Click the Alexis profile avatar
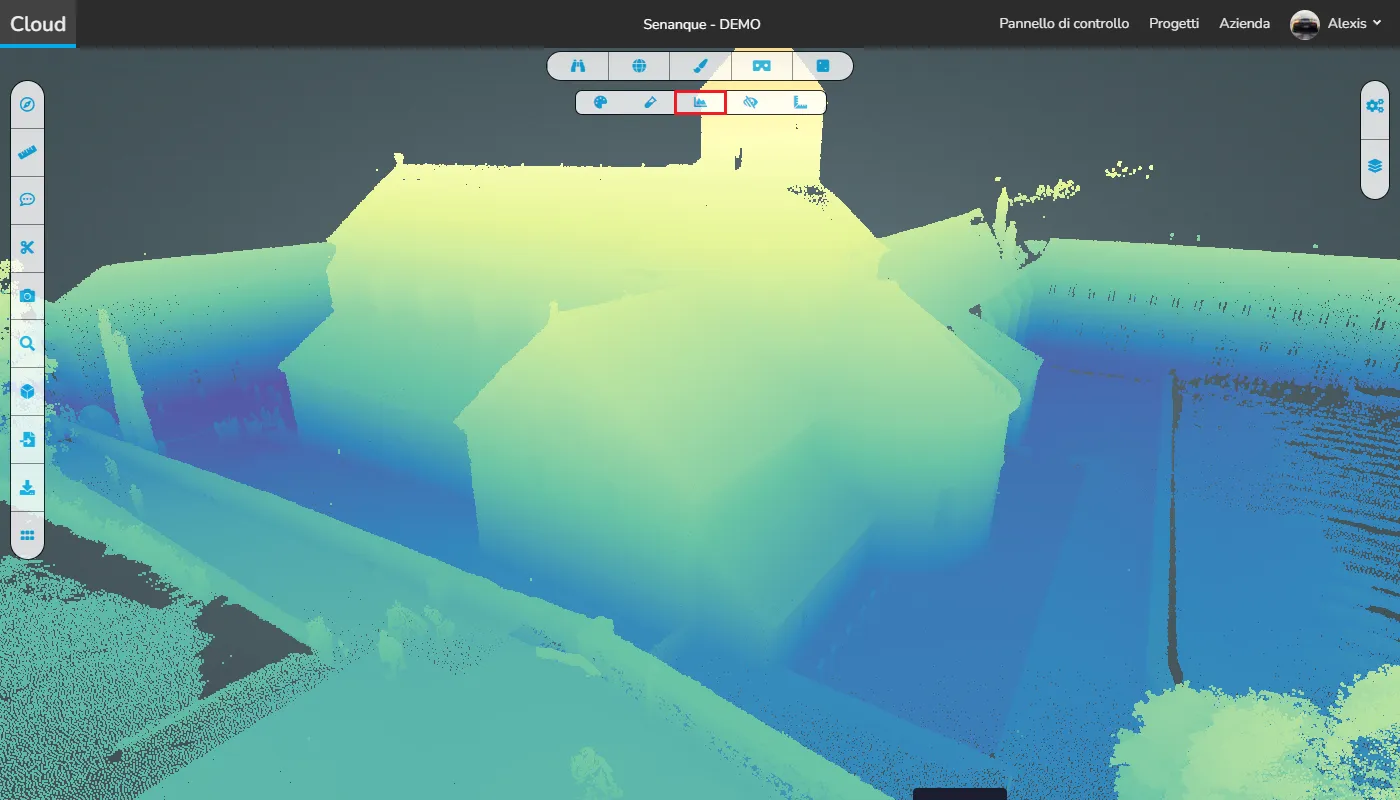This screenshot has height=800, width=1400. (x=1305, y=24)
